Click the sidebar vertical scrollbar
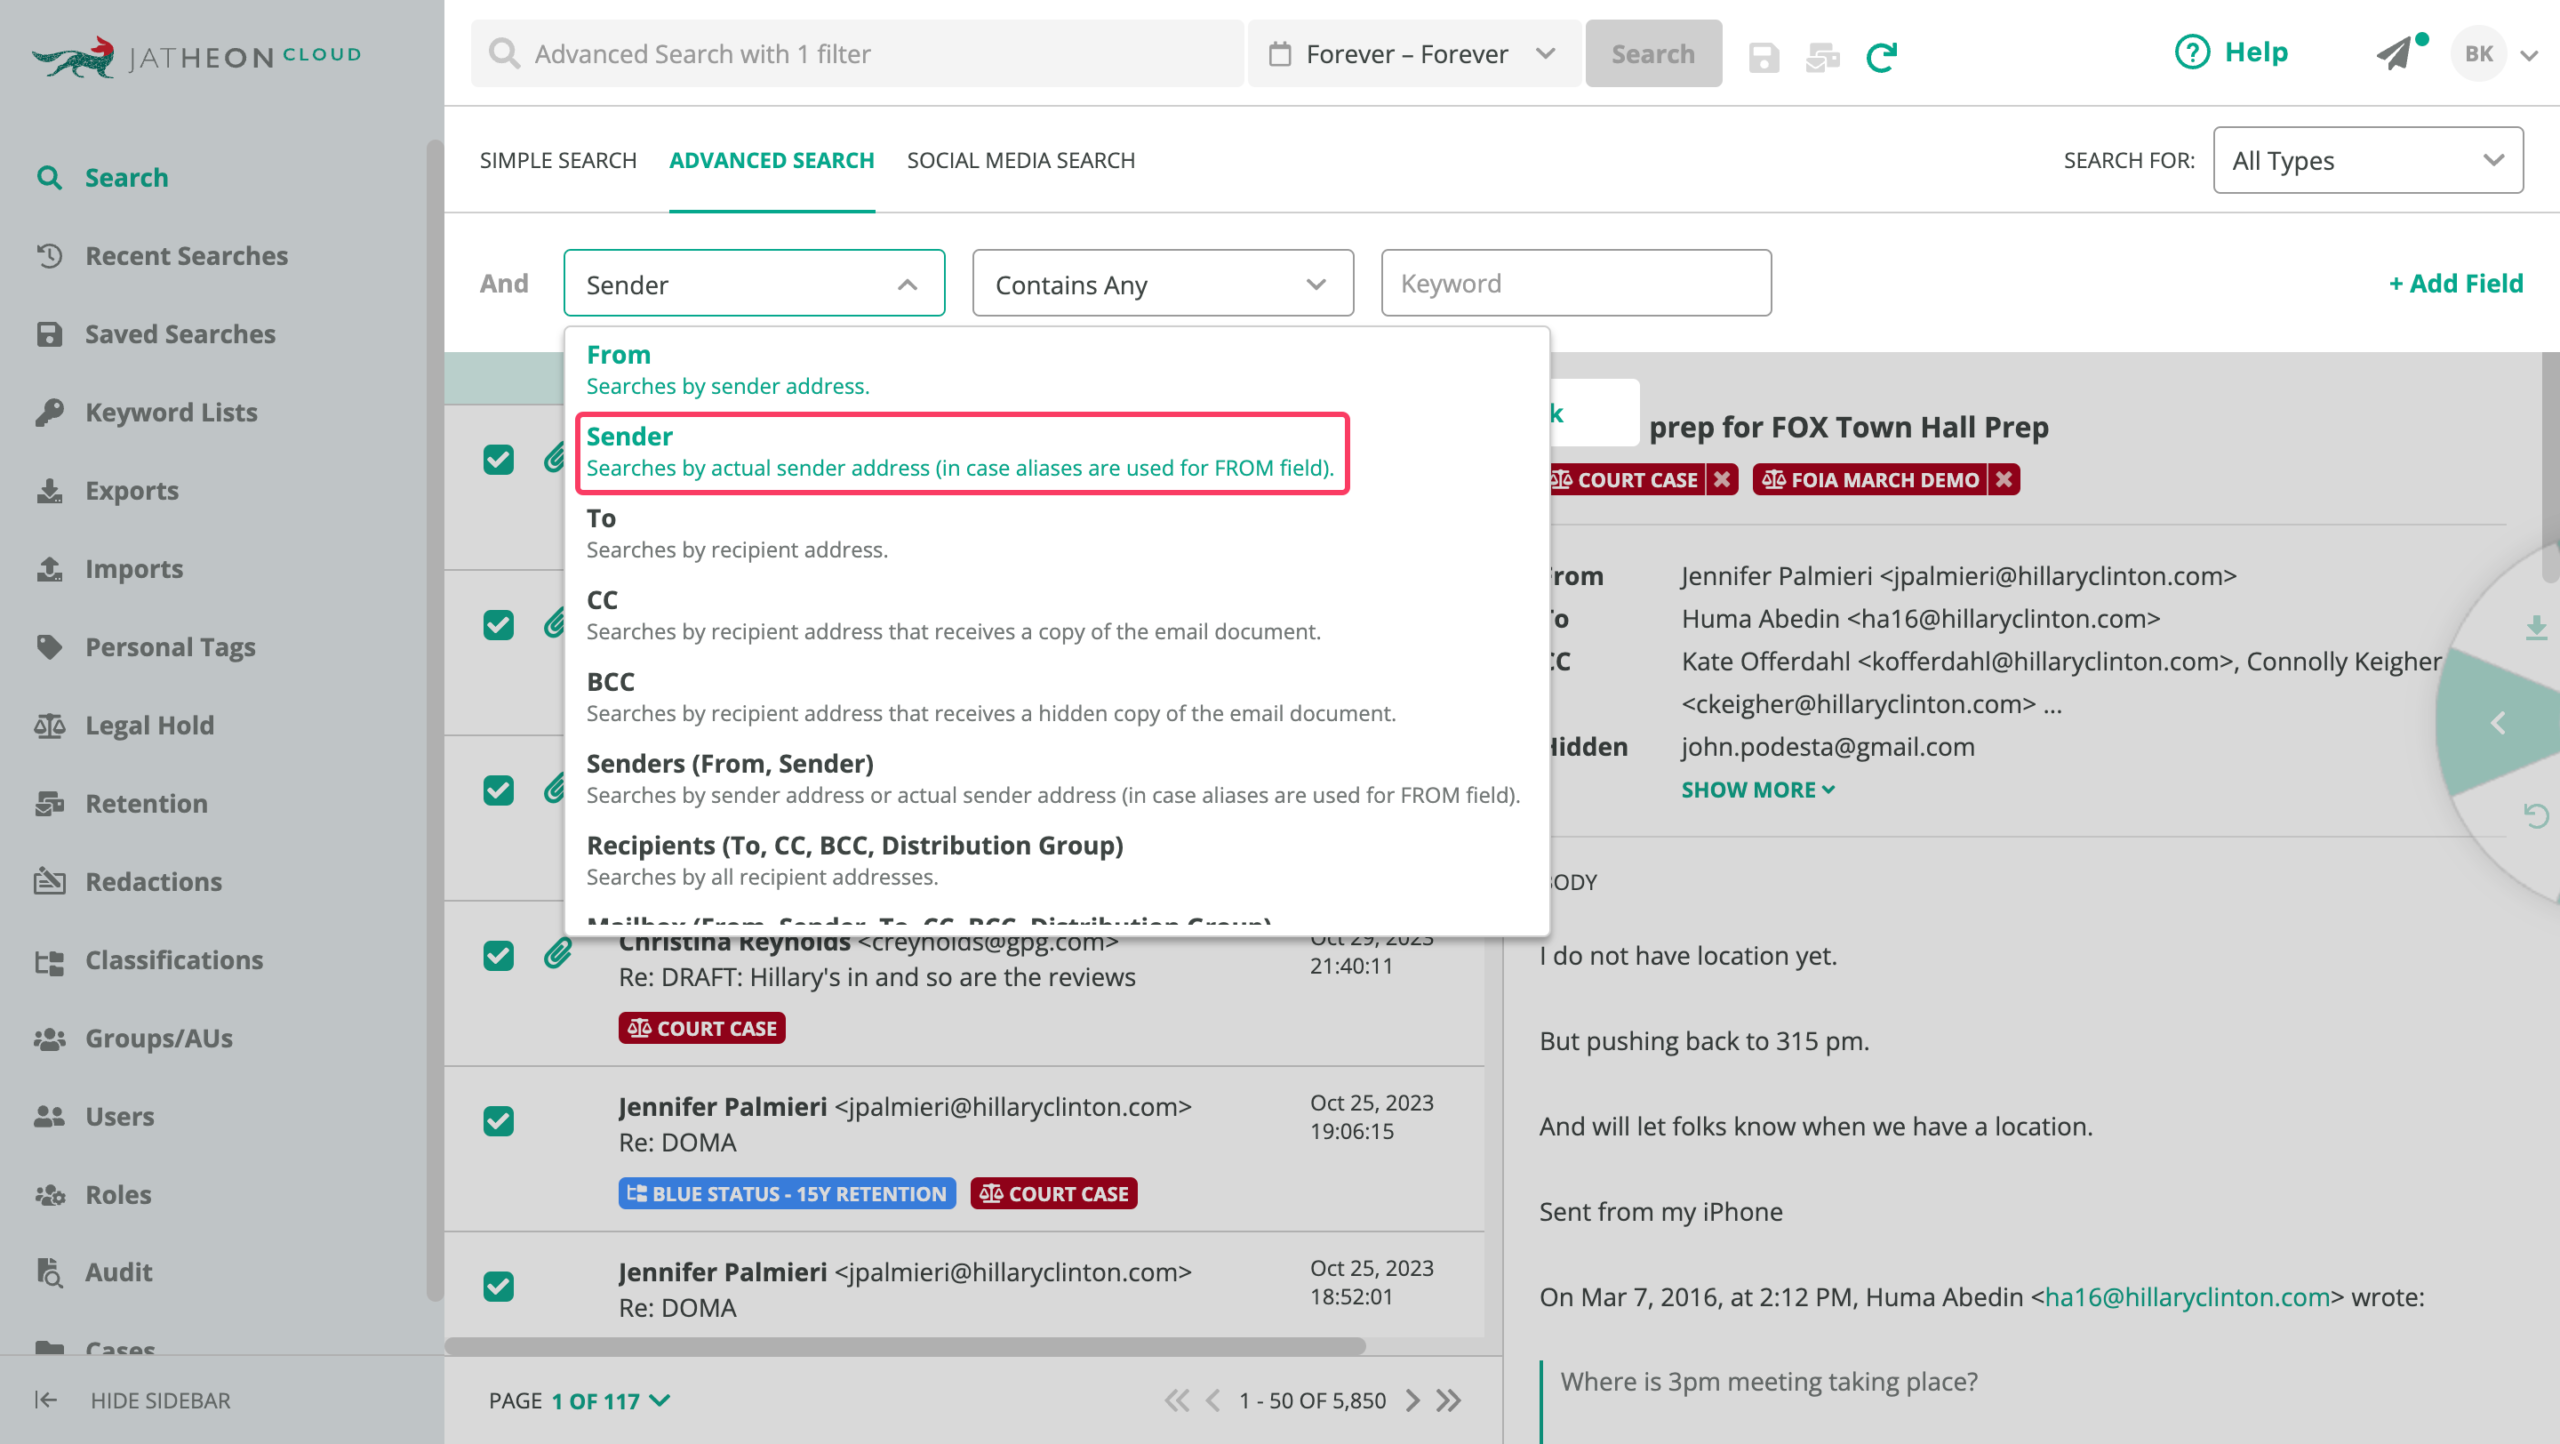Image resolution: width=2560 pixels, height=1444 pixels. (434, 720)
